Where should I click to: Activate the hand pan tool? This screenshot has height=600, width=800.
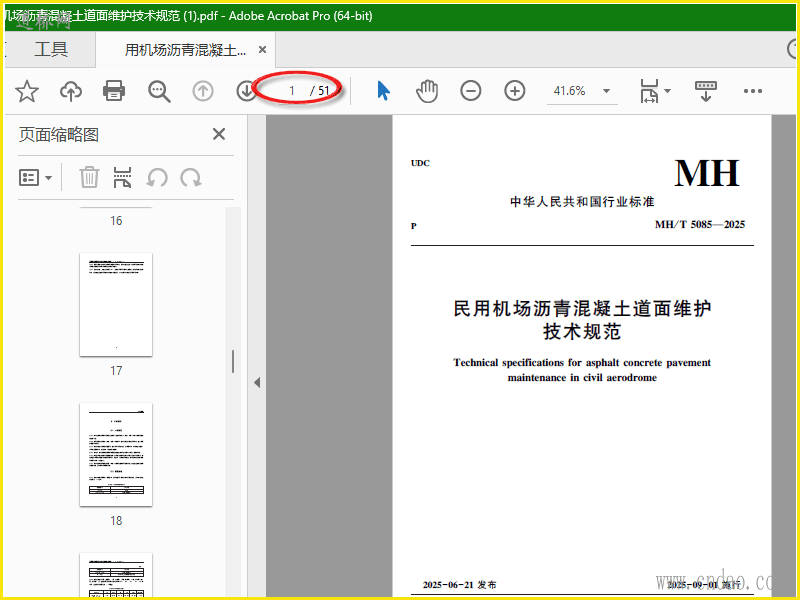[427, 91]
